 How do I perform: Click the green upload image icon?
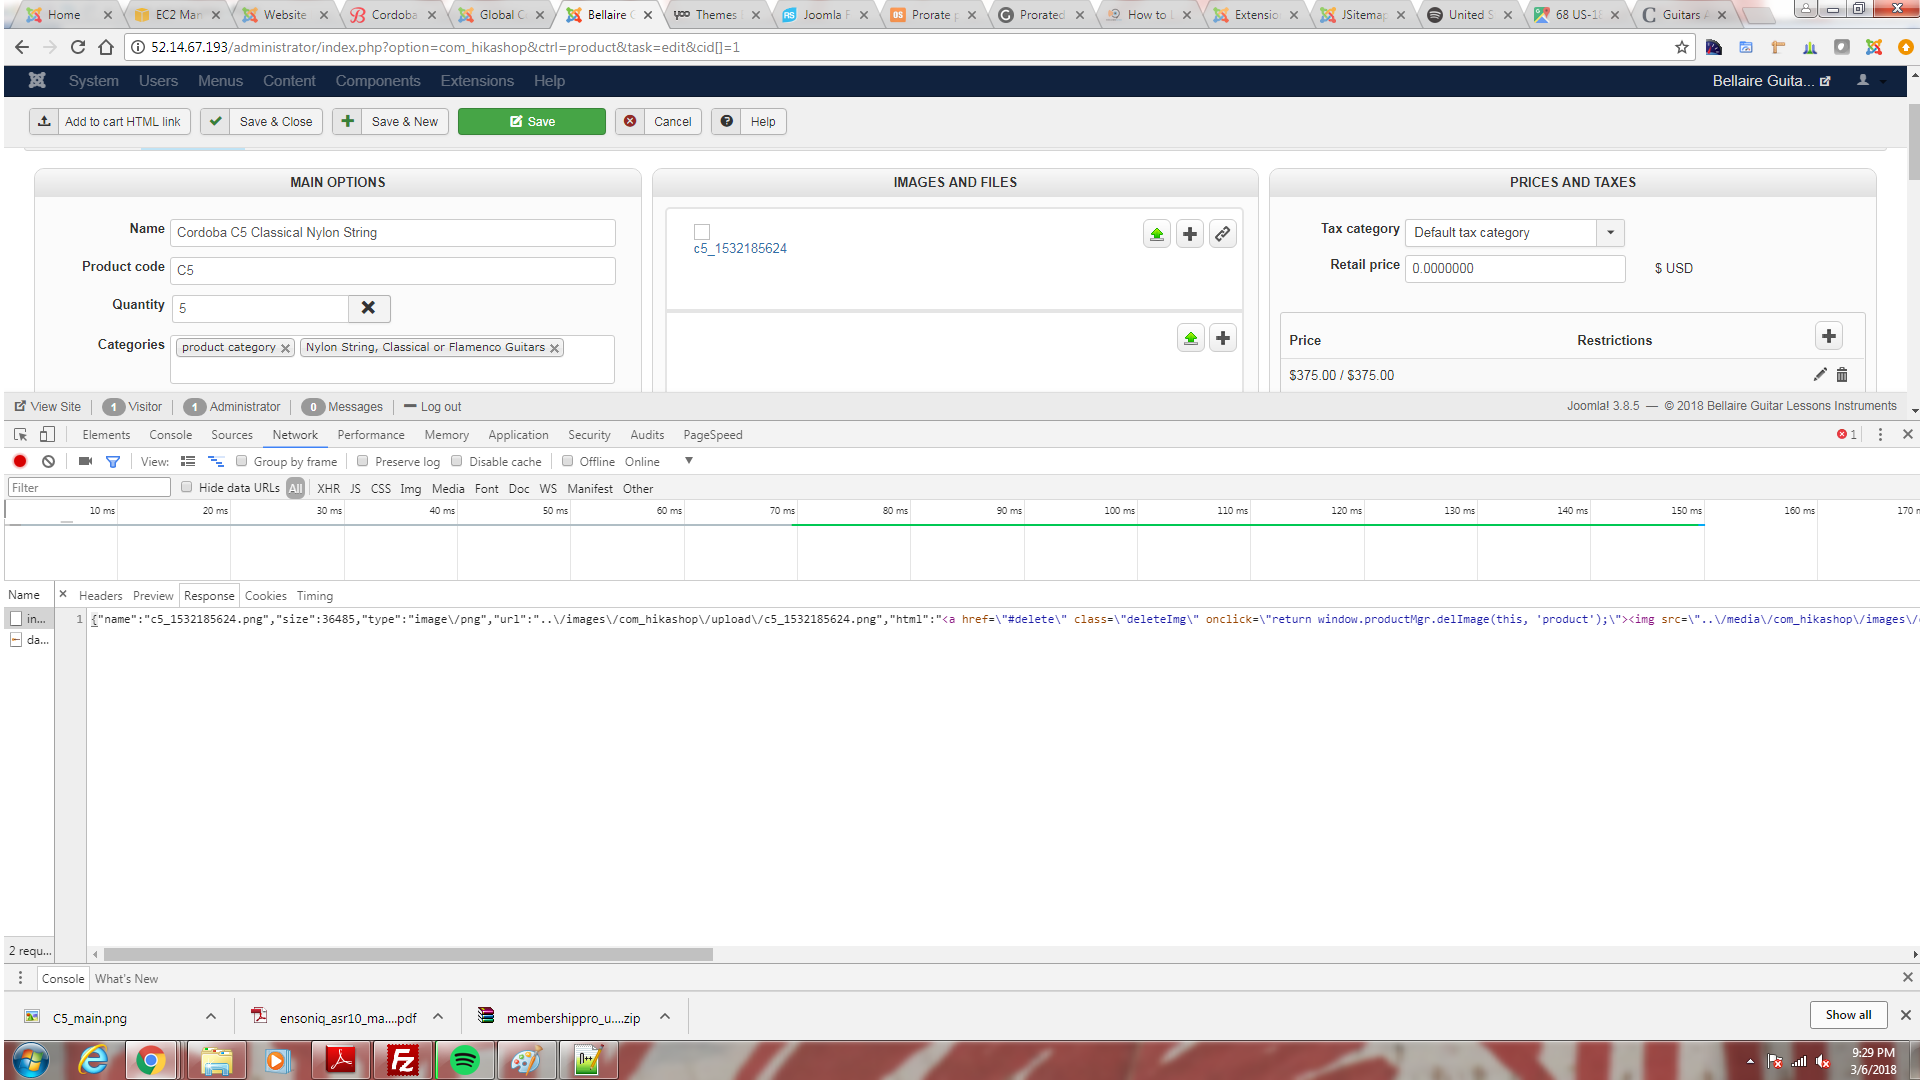[1156, 234]
